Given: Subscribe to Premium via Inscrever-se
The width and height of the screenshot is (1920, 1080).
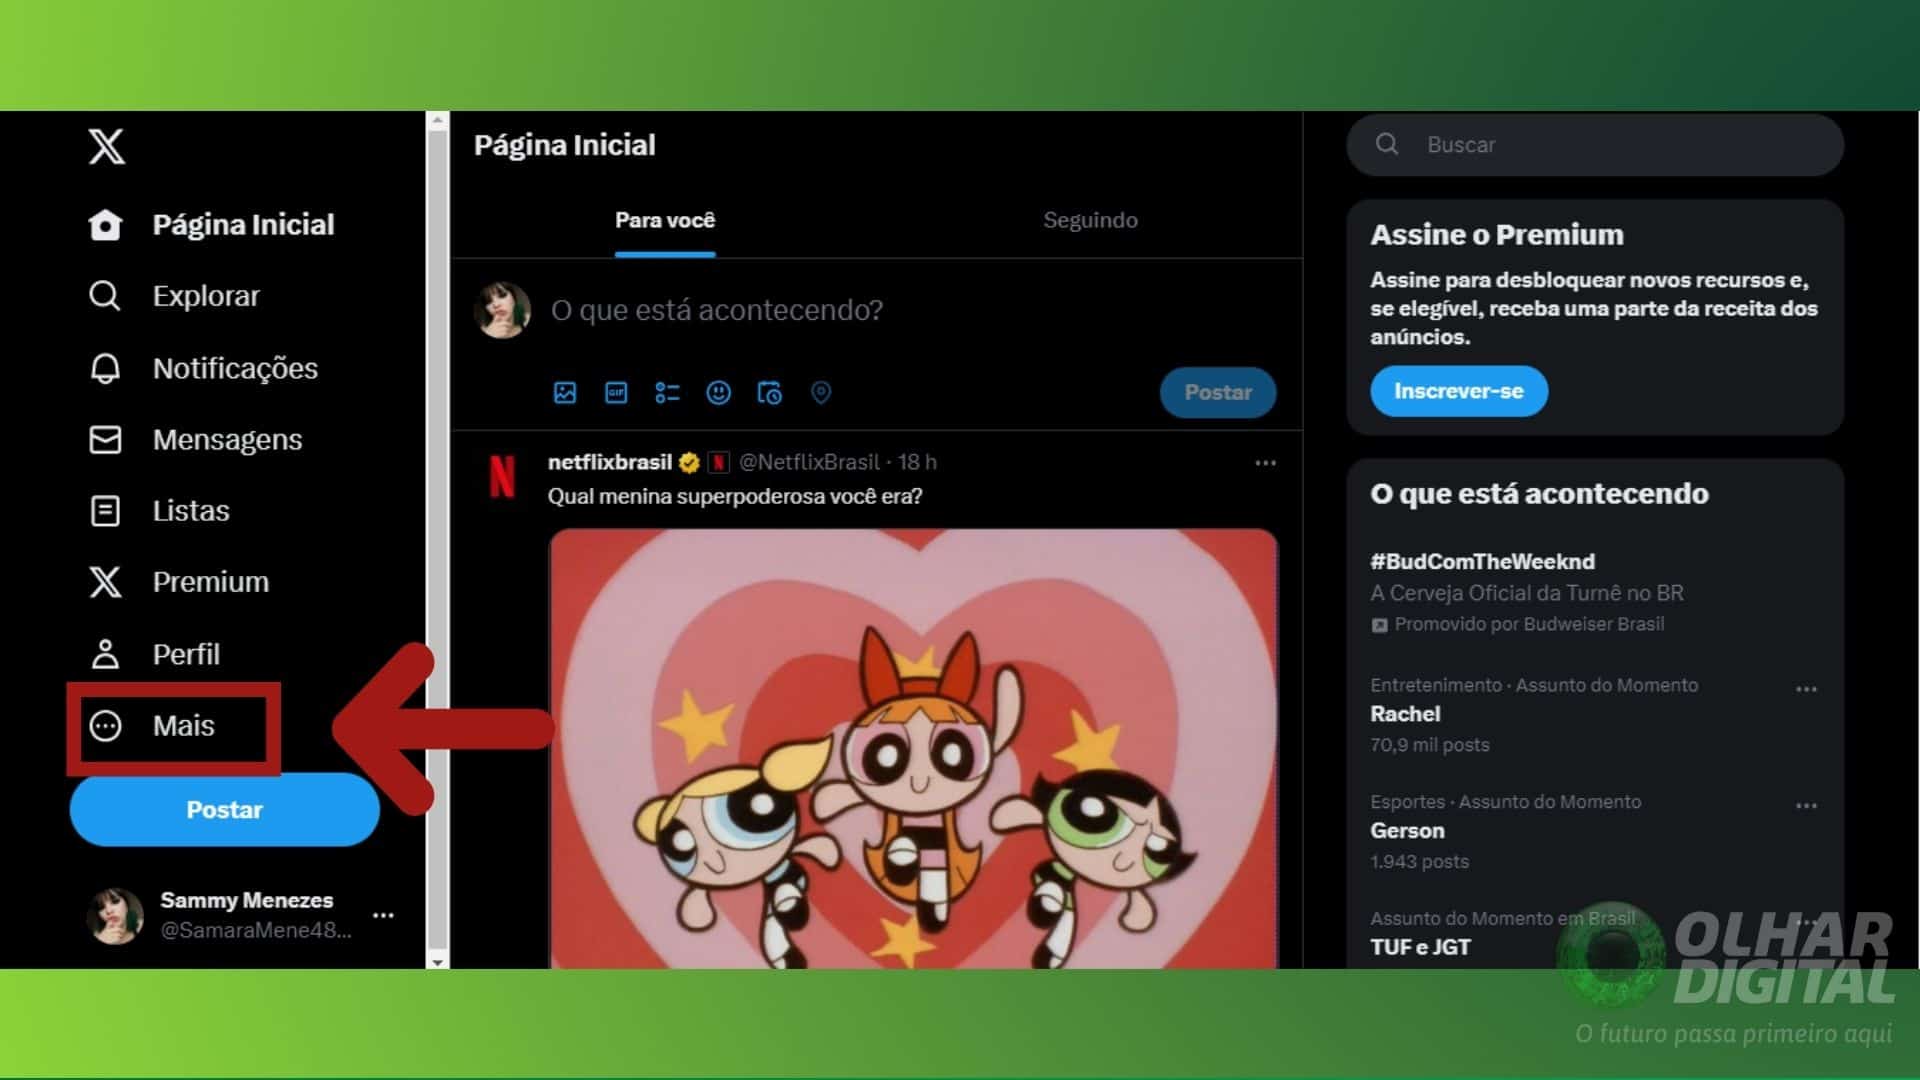Looking at the screenshot, I should 1458,391.
